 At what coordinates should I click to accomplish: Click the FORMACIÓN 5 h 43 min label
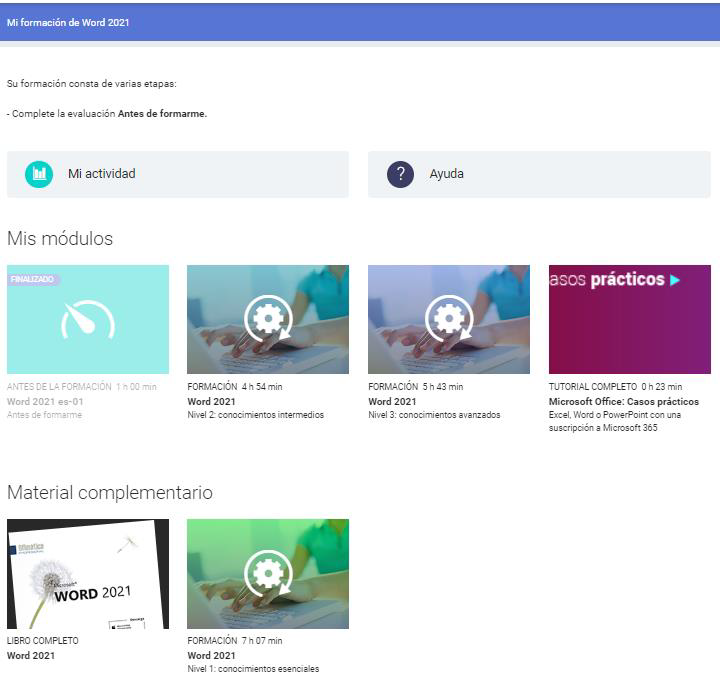(416, 387)
